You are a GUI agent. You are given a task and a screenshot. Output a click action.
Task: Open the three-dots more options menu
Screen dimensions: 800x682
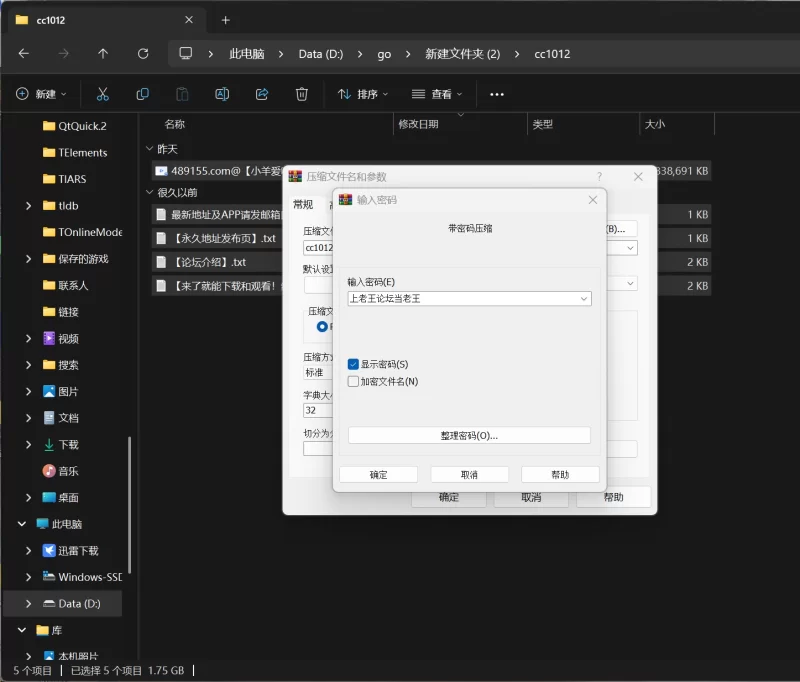496,94
